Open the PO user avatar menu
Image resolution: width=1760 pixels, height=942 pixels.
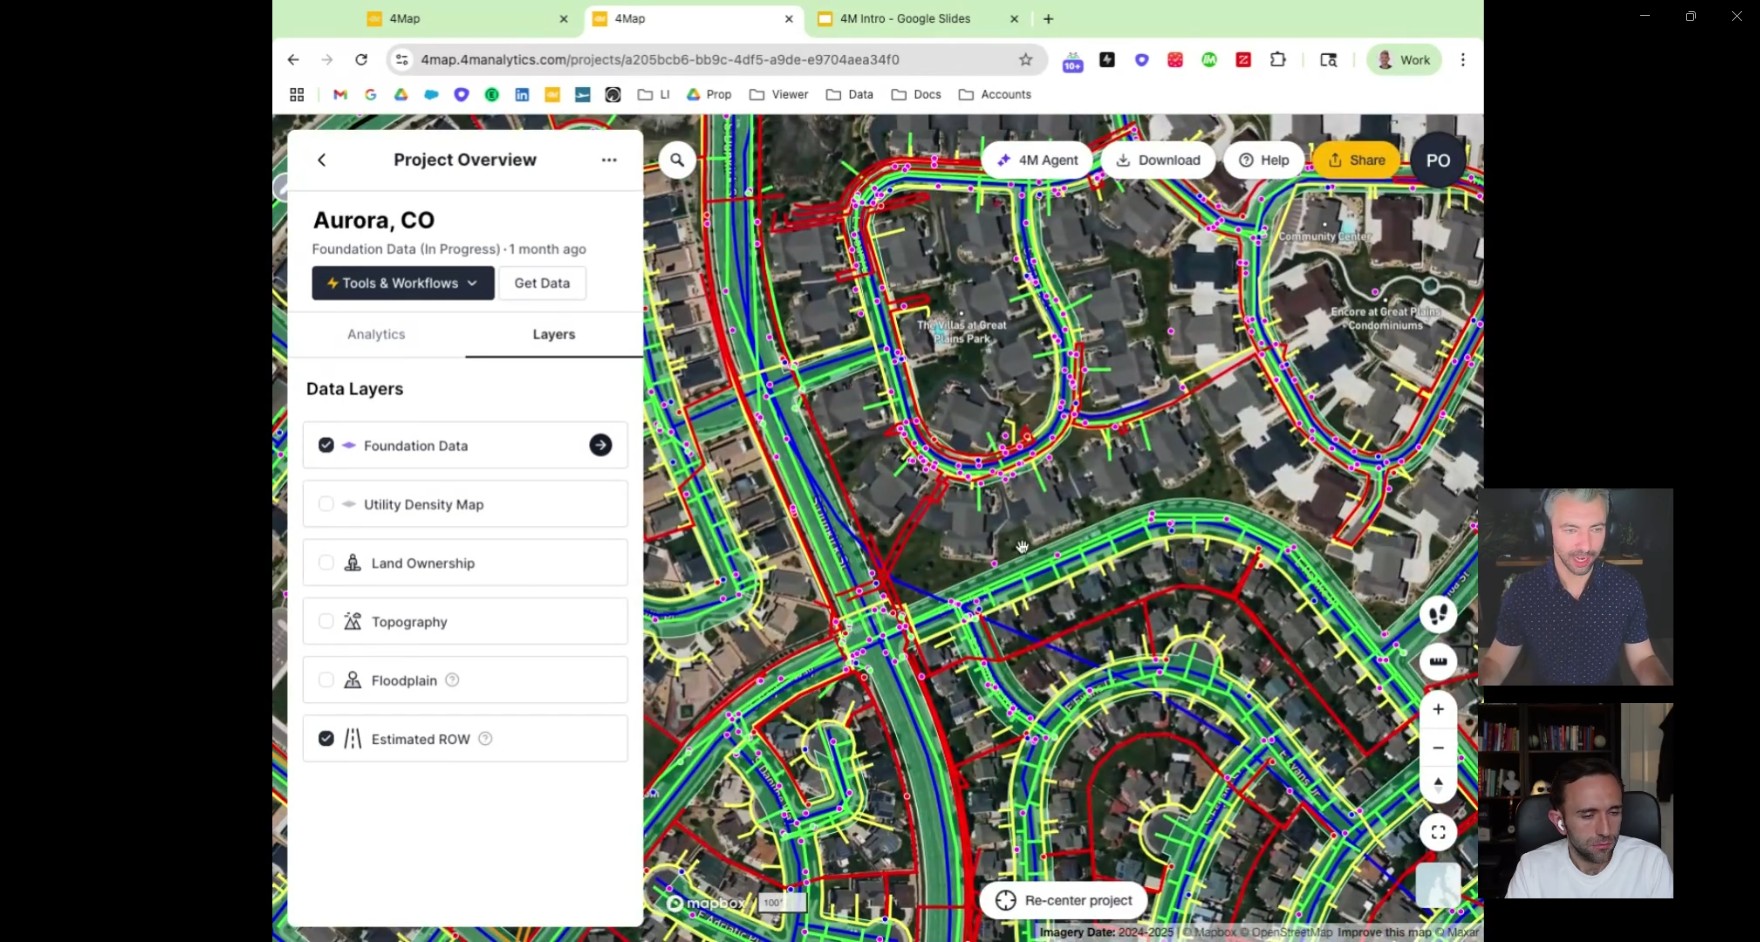[1438, 160]
